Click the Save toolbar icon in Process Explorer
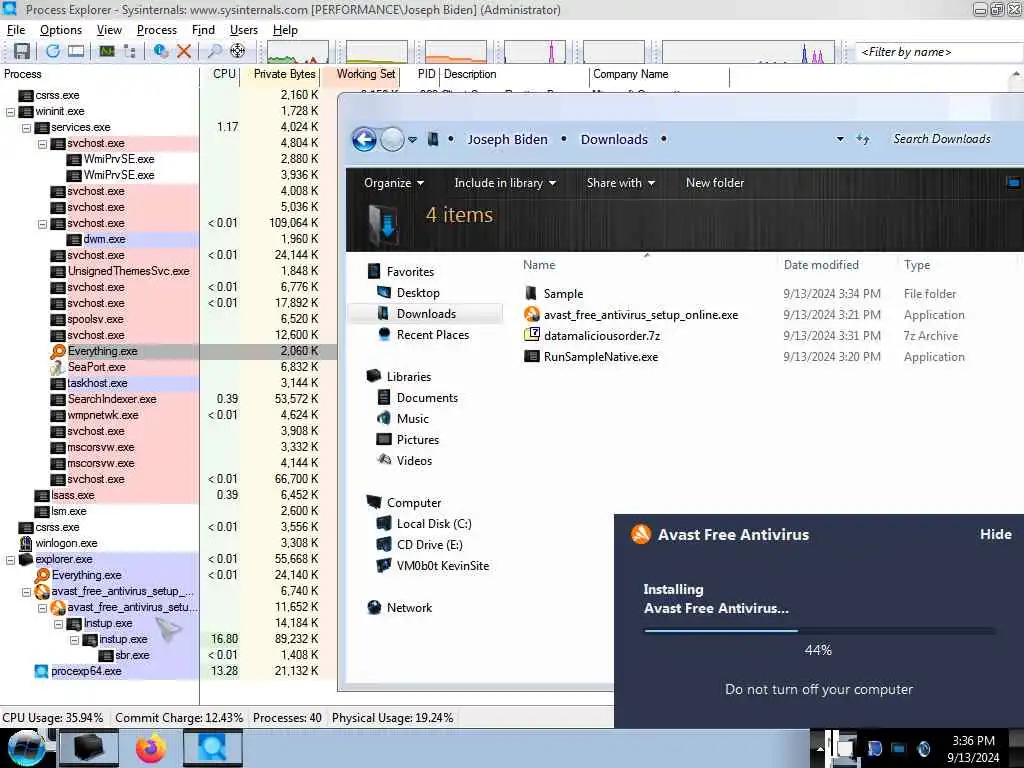This screenshot has width=1024, height=768. (22, 51)
